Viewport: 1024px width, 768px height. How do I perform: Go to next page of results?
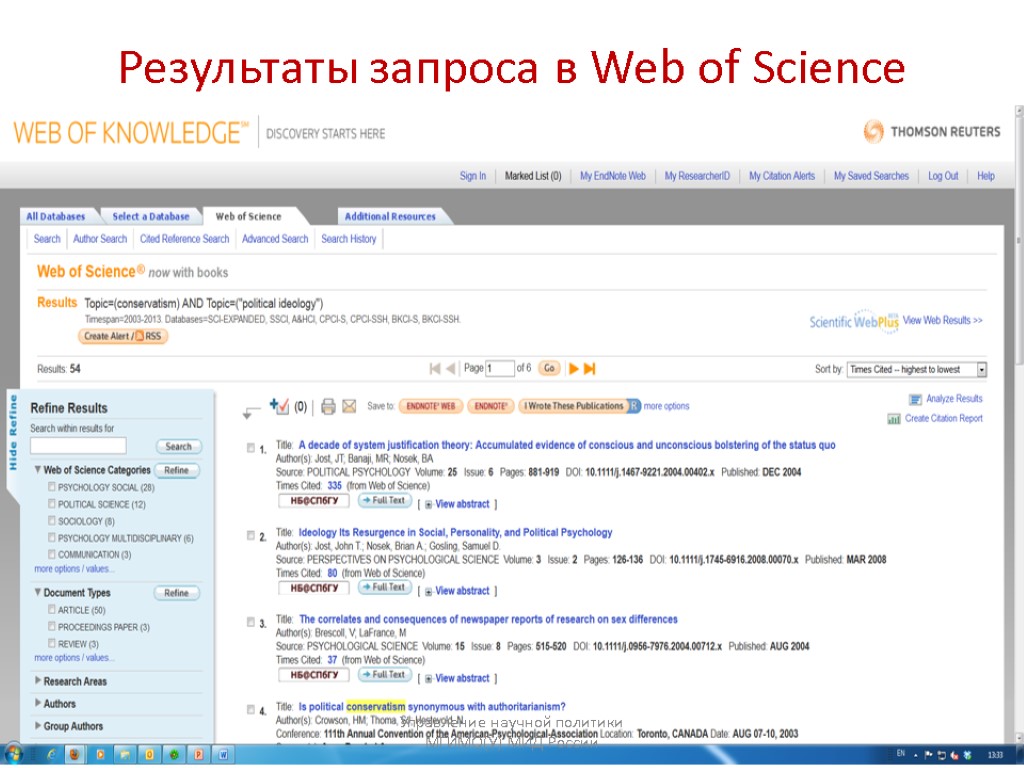[573, 368]
